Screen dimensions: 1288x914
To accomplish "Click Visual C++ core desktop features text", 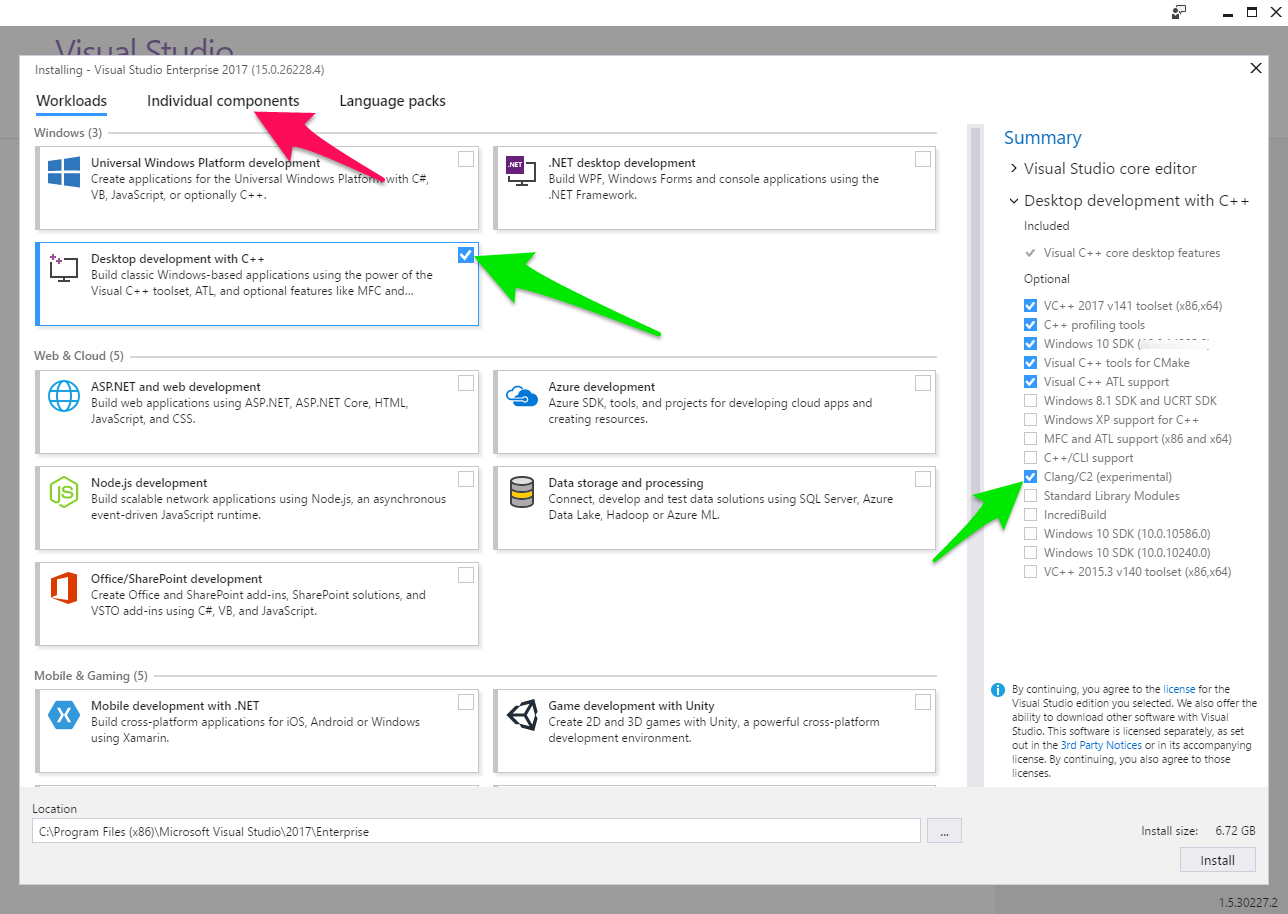I will [1132, 253].
